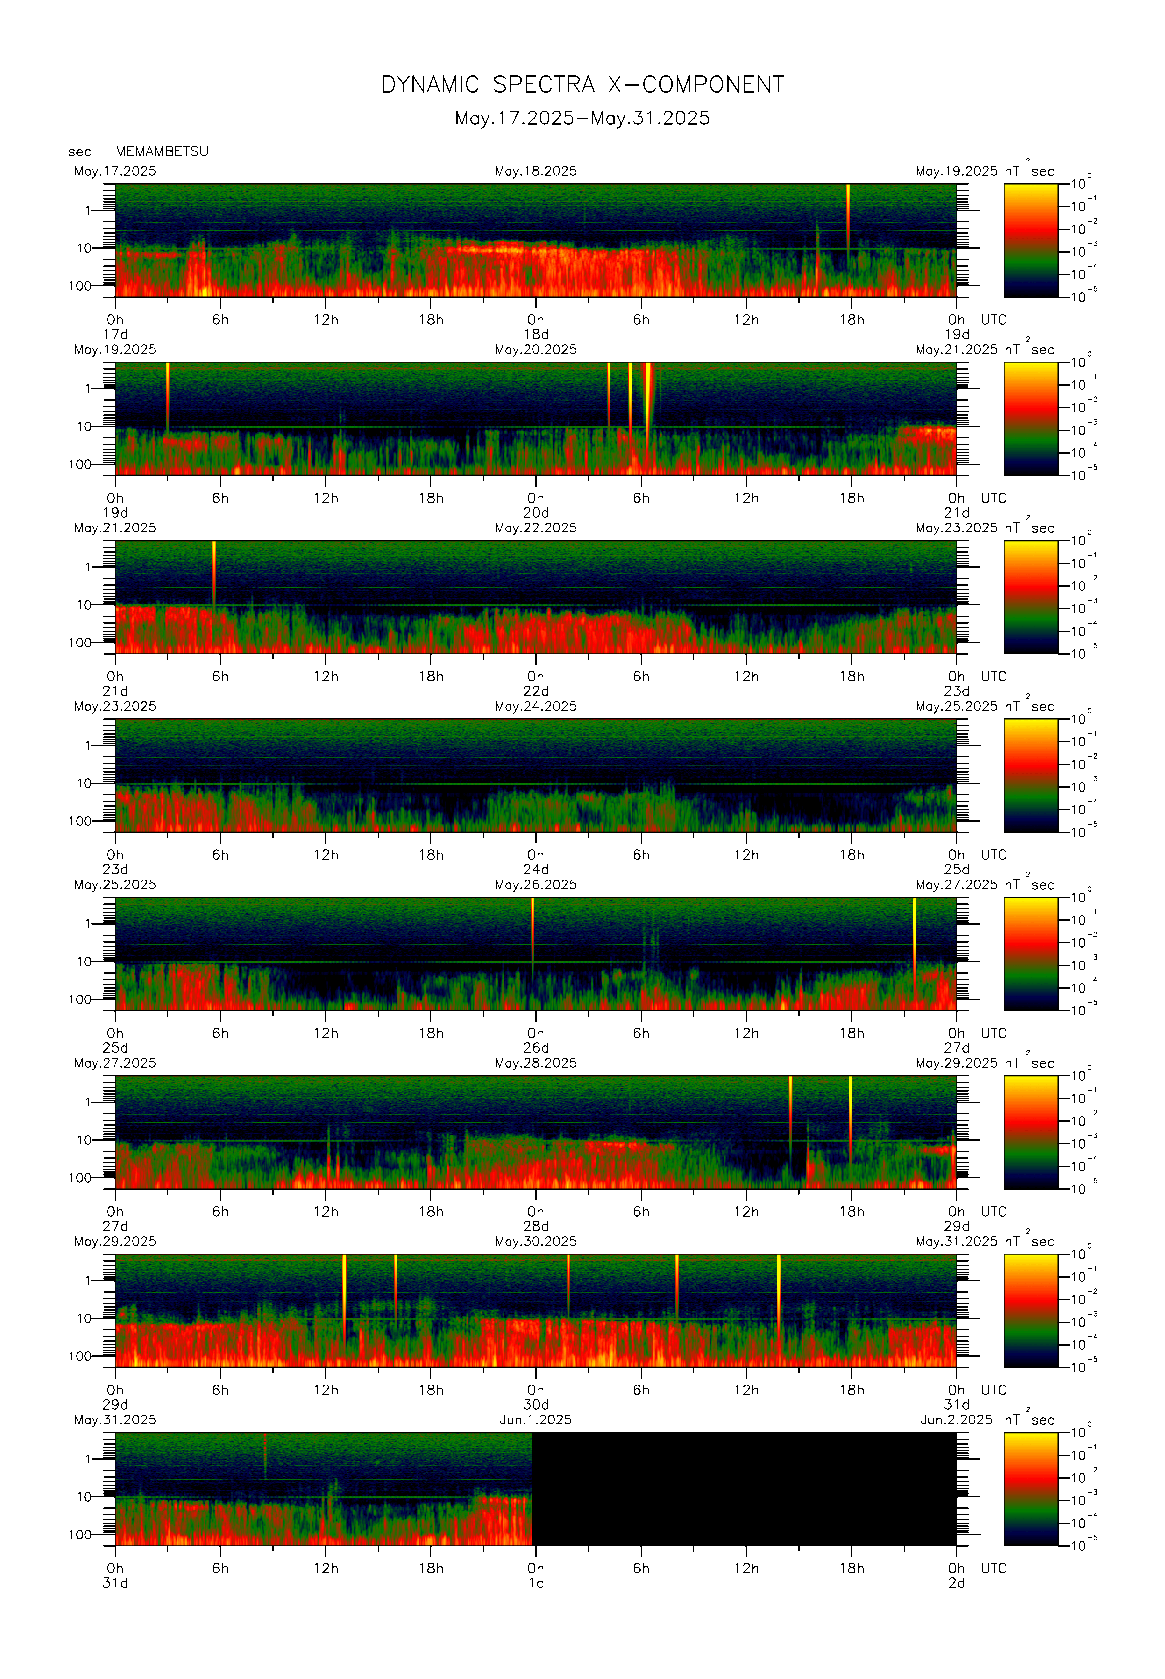Screen dimensions: 1165x1679
Task: Click the color scale bar beside the May 23–25 panel
Action: (1031, 775)
